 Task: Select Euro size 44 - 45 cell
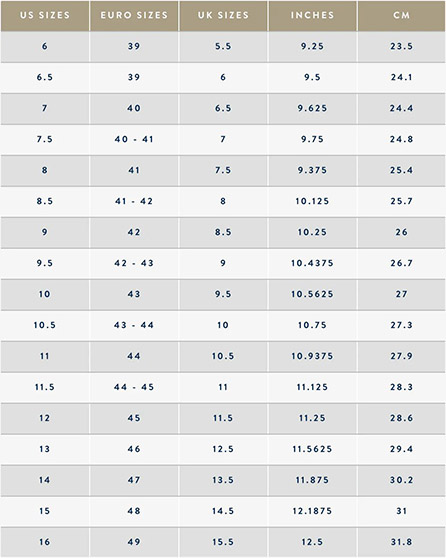click(x=134, y=387)
